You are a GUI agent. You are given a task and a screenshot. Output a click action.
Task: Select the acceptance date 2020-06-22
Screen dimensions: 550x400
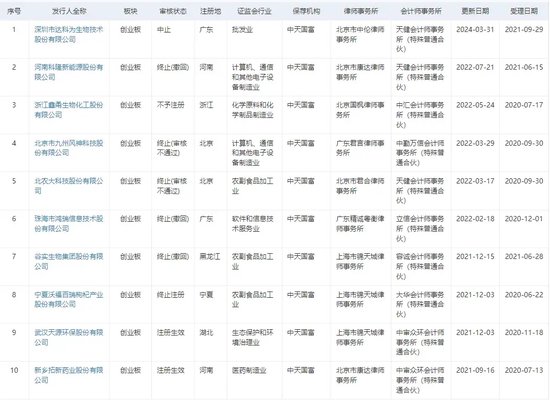click(x=524, y=295)
